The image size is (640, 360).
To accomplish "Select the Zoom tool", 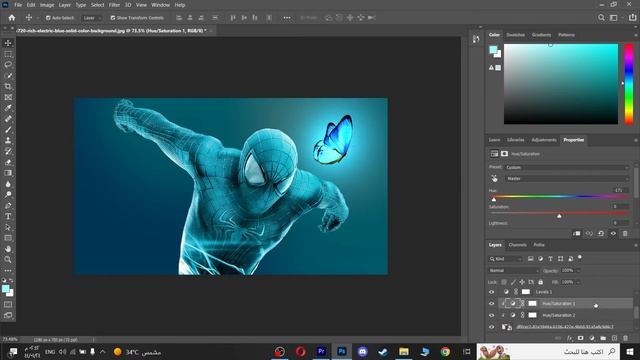I will click(x=8, y=260).
